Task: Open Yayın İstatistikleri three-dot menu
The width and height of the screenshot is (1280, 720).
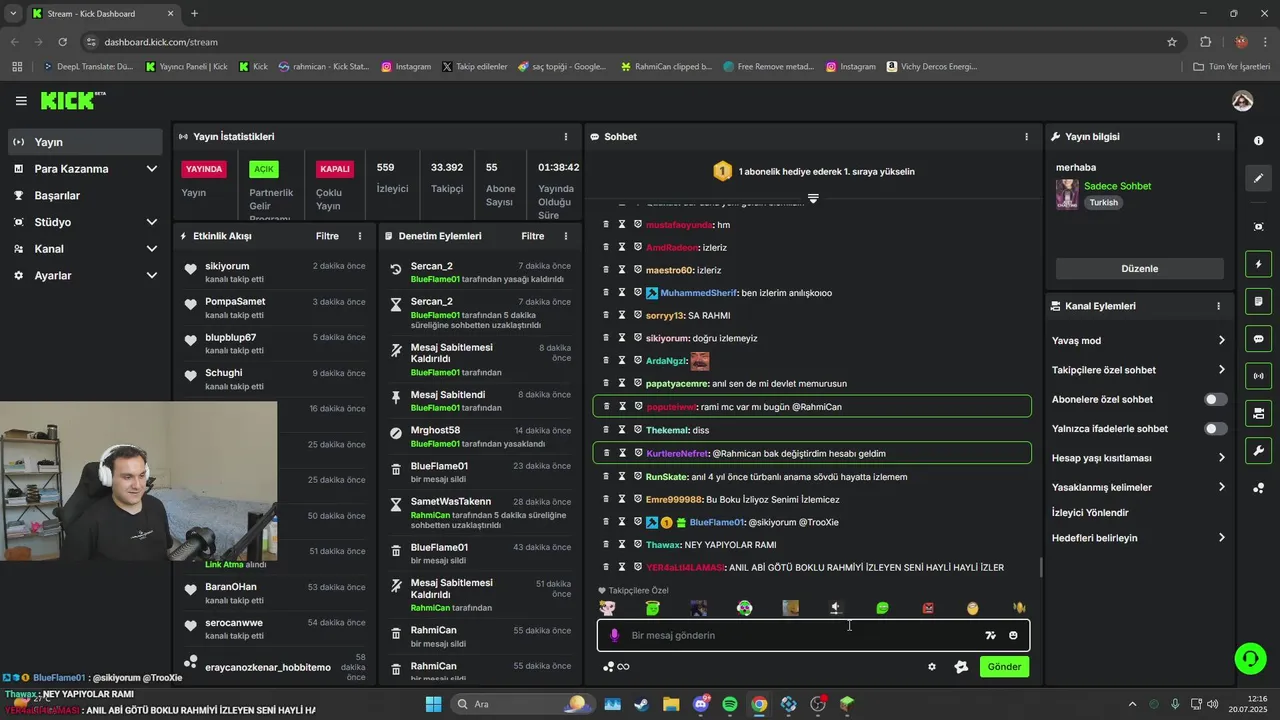Action: click(566, 137)
